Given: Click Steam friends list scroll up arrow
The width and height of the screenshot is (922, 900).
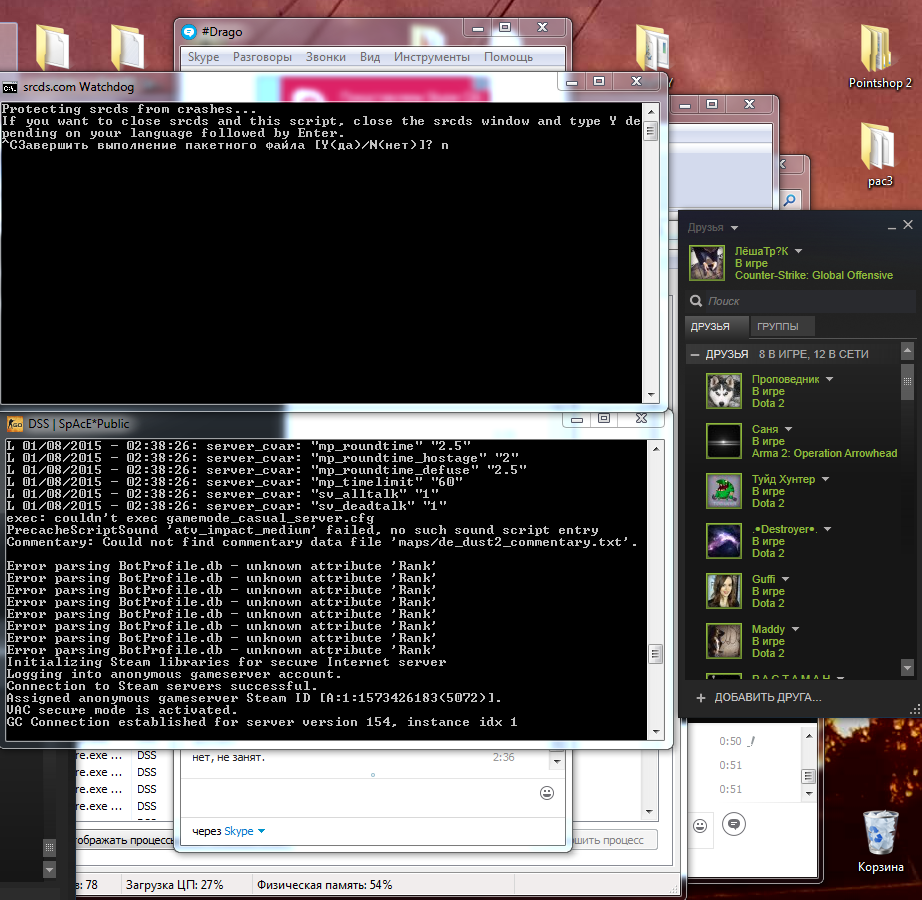Looking at the screenshot, I should click(907, 352).
